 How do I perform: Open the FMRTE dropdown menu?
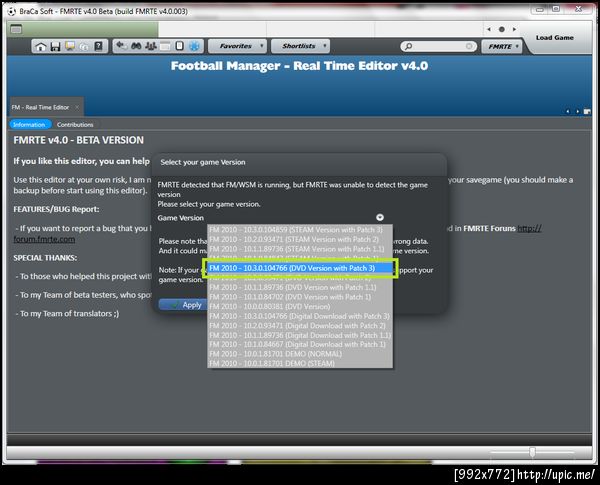pyautogui.click(x=502, y=47)
